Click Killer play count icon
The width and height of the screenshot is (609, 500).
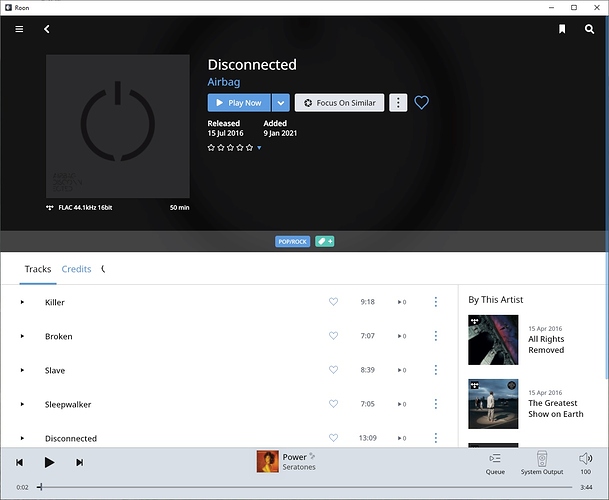[x=402, y=302]
